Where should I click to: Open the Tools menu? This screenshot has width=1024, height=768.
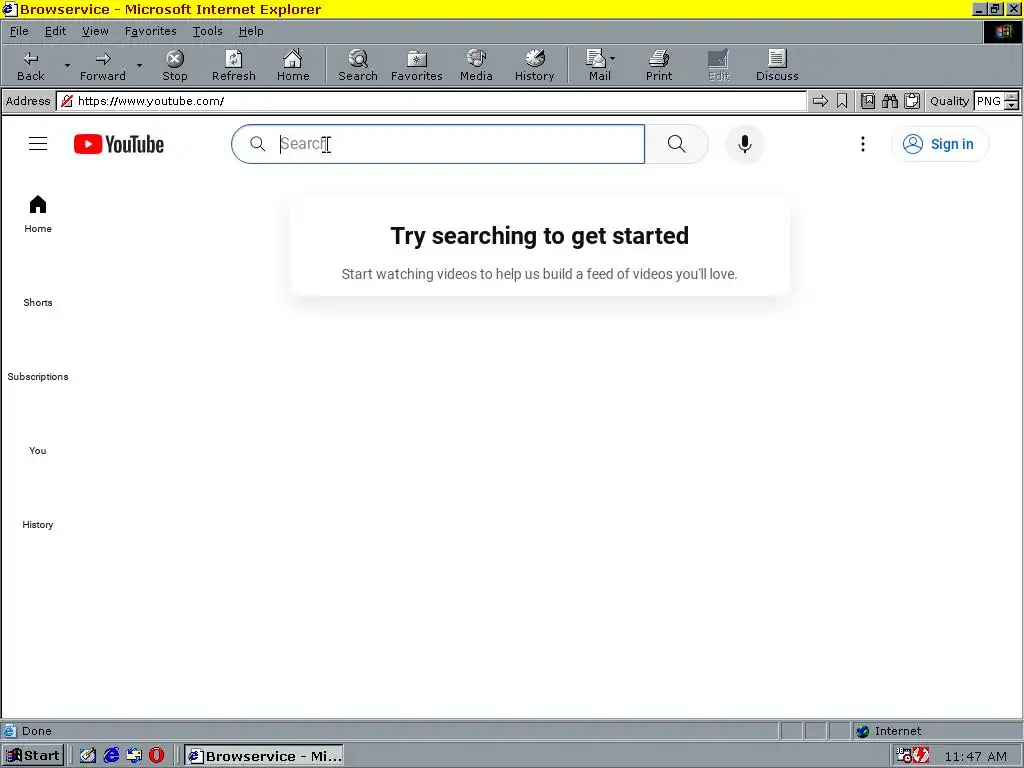coord(208,31)
